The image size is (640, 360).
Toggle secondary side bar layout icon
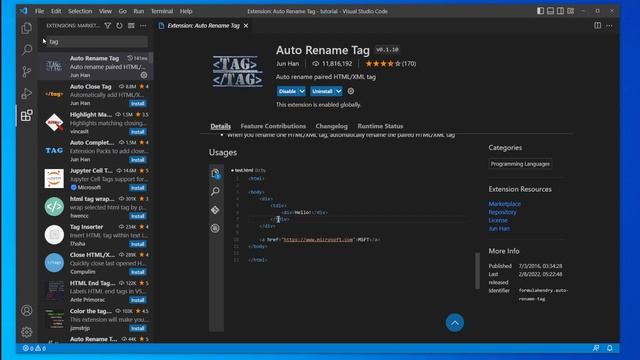560,11
